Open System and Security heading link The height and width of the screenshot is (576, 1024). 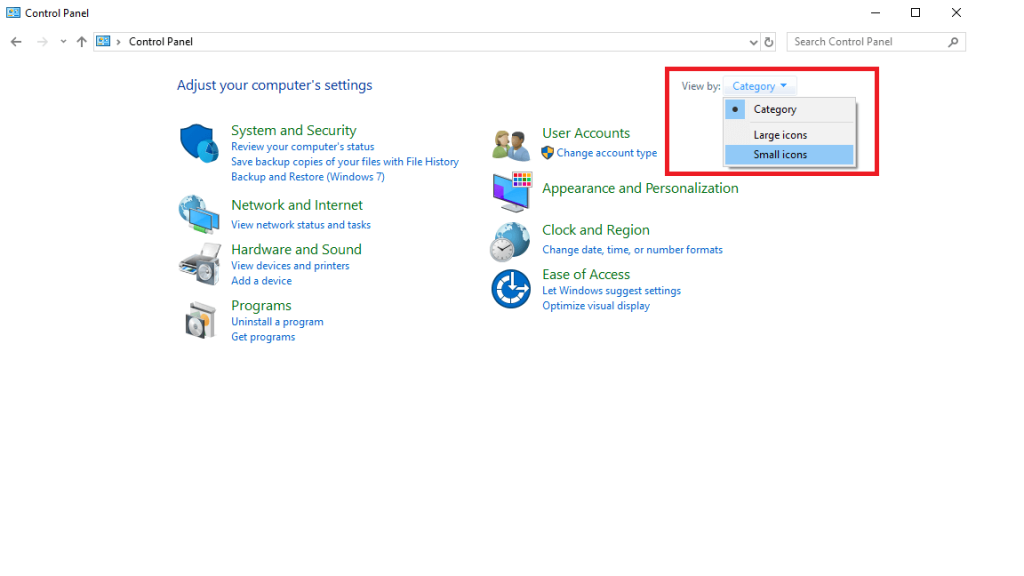tap(294, 130)
